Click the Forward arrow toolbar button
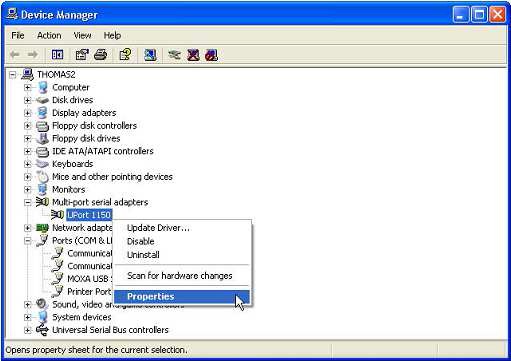This screenshot has height=361, width=511. pyautogui.click(x=32, y=54)
